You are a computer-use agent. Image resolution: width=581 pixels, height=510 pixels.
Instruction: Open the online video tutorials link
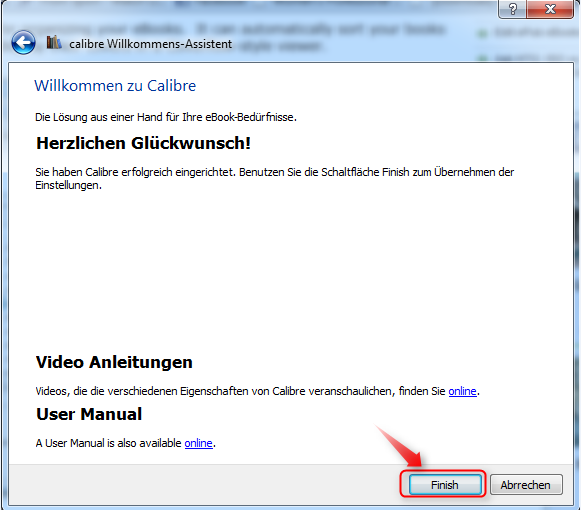point(462,391)
